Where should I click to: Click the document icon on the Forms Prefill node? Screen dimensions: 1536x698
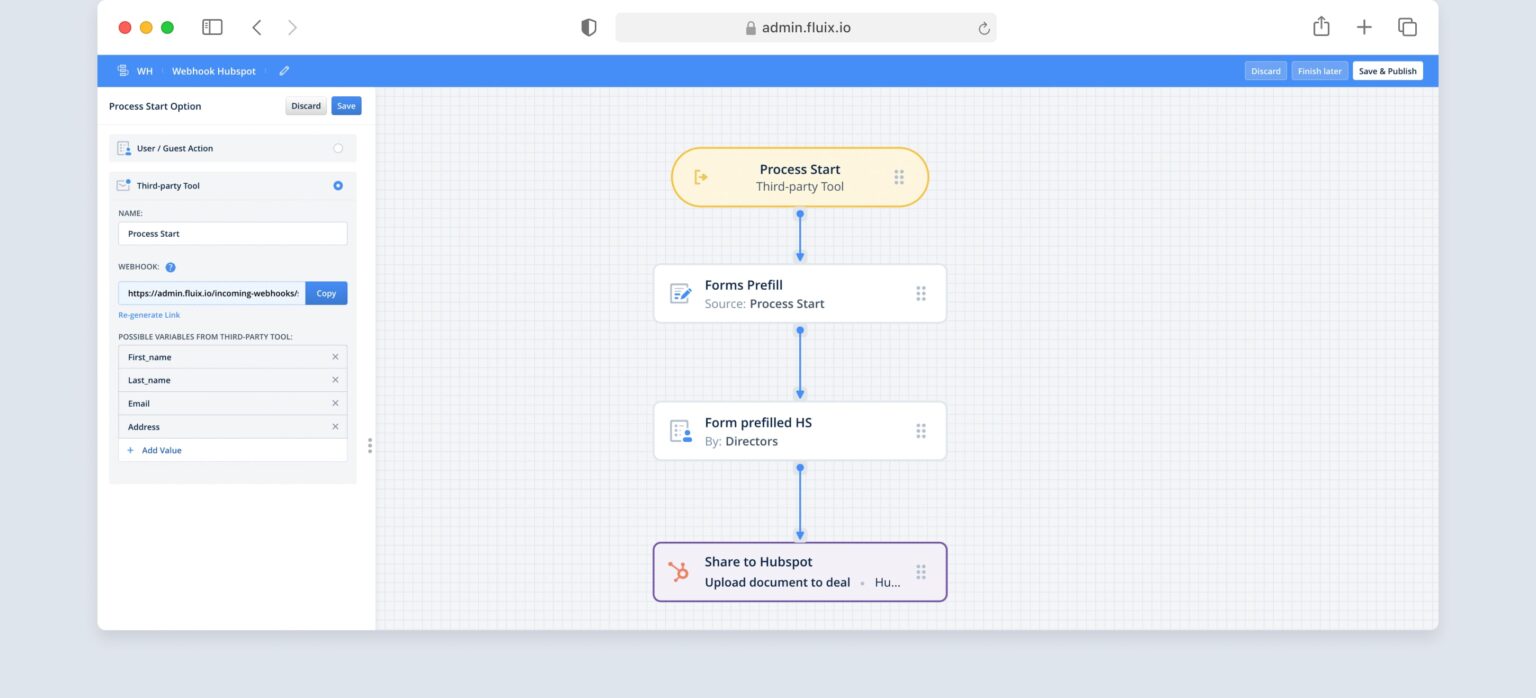coord(680,292)
